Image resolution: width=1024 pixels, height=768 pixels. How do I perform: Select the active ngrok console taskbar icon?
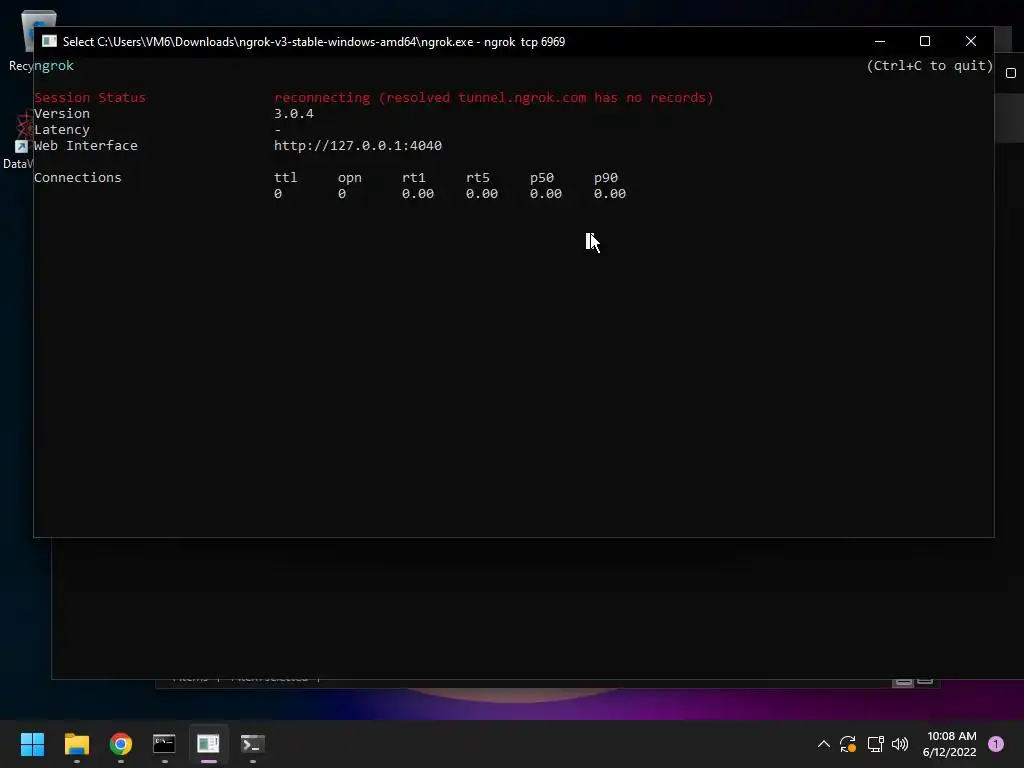point(208,744)
